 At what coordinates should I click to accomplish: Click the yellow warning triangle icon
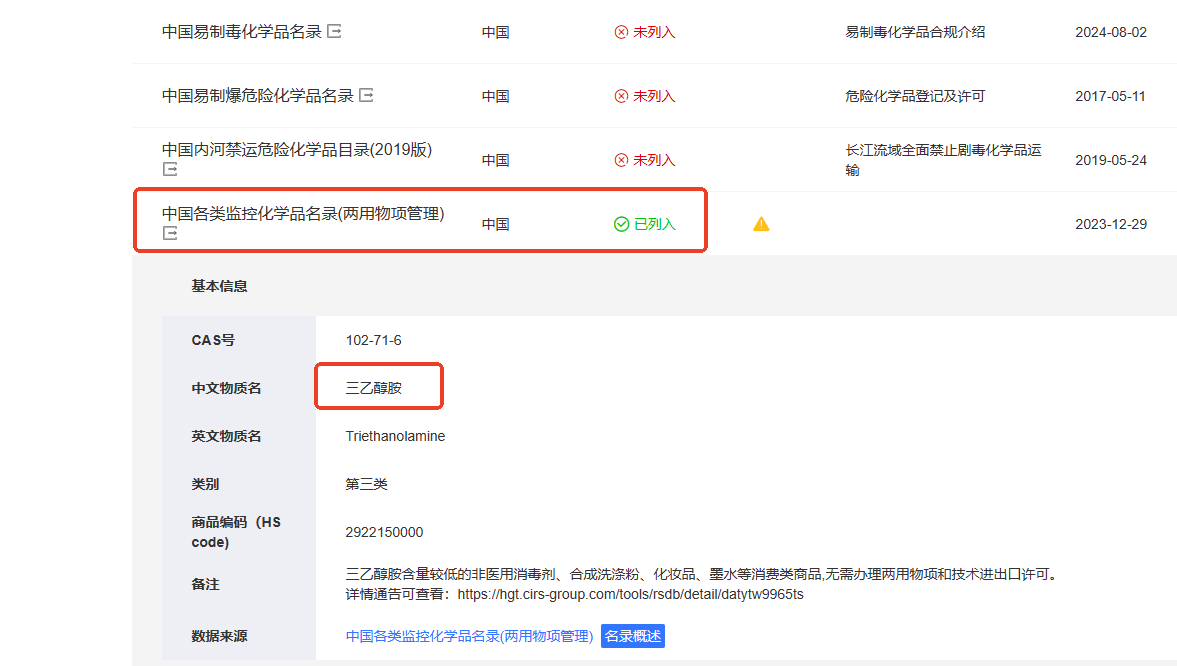pyautogui.click(x=761, y=224)
